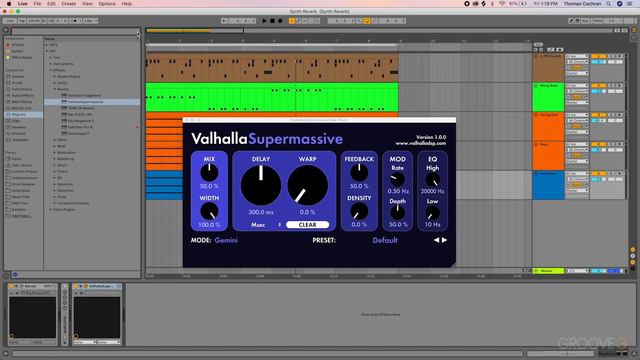The image size is (640, 360).
Task: Toggle browser visibility round button
Action: pos(6,30)
